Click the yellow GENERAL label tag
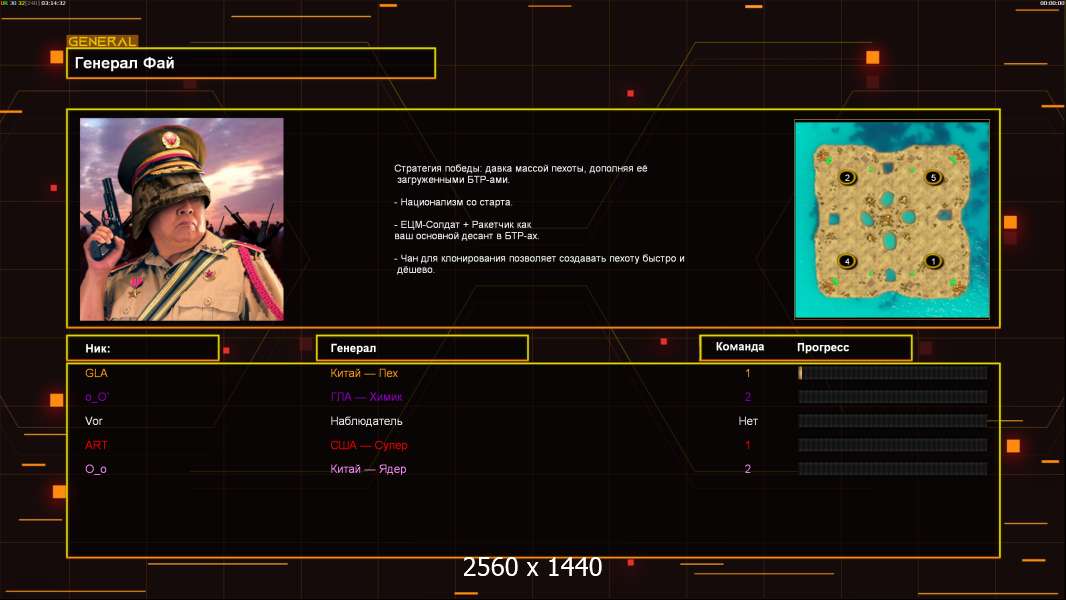Screen dimensions: 1066x600 (103, 41)
